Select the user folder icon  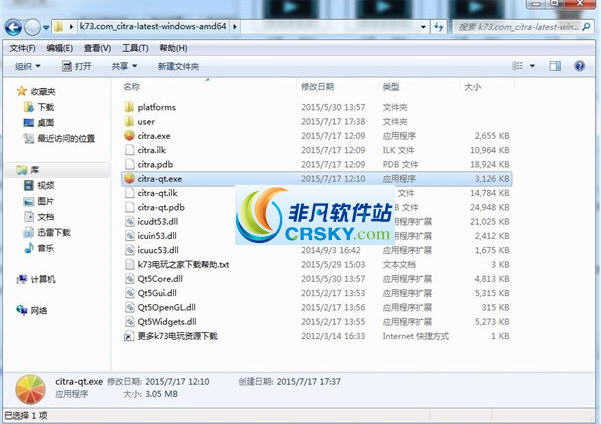point(130,122)
